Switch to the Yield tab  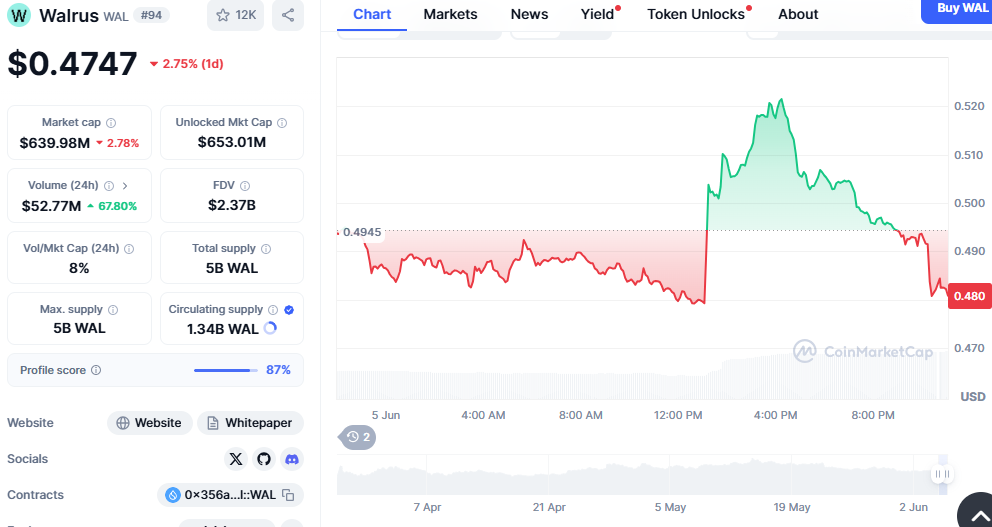coord(598,14)
